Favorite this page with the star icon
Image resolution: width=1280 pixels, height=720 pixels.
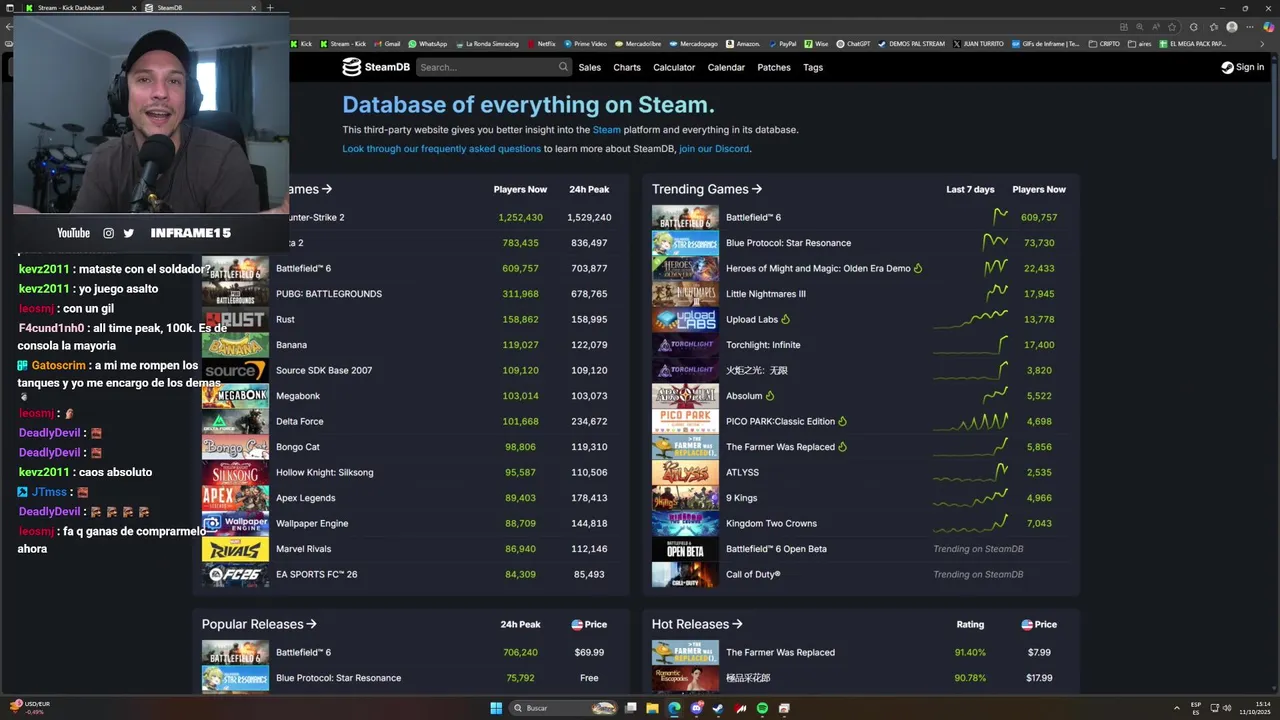pos(1172,27)
